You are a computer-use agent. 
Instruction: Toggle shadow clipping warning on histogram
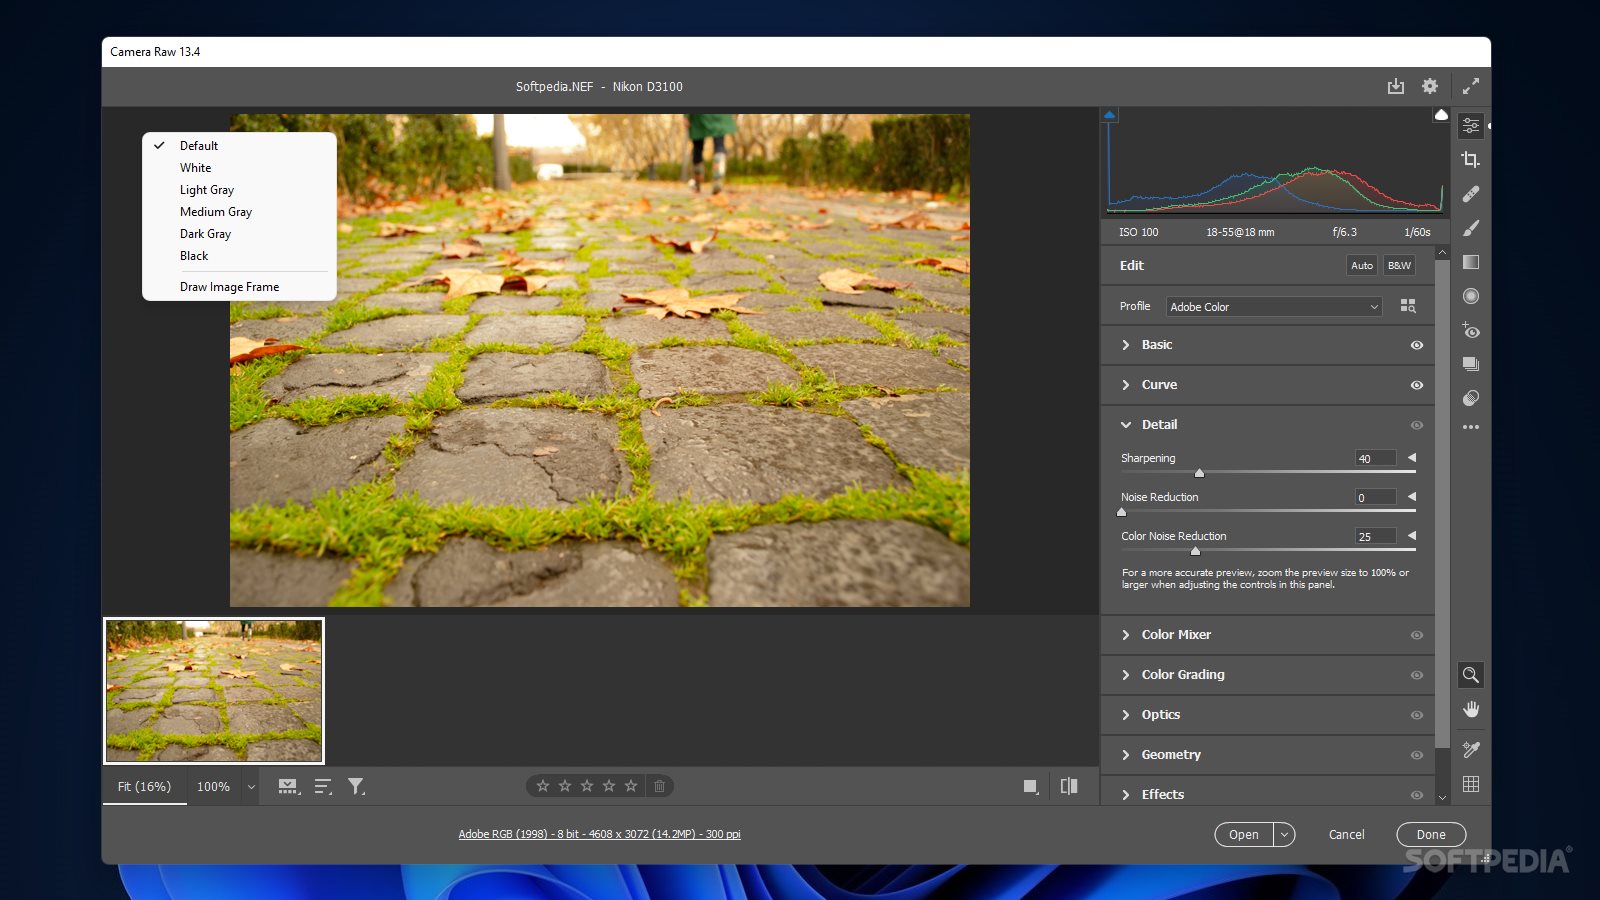pos(1109,115)
